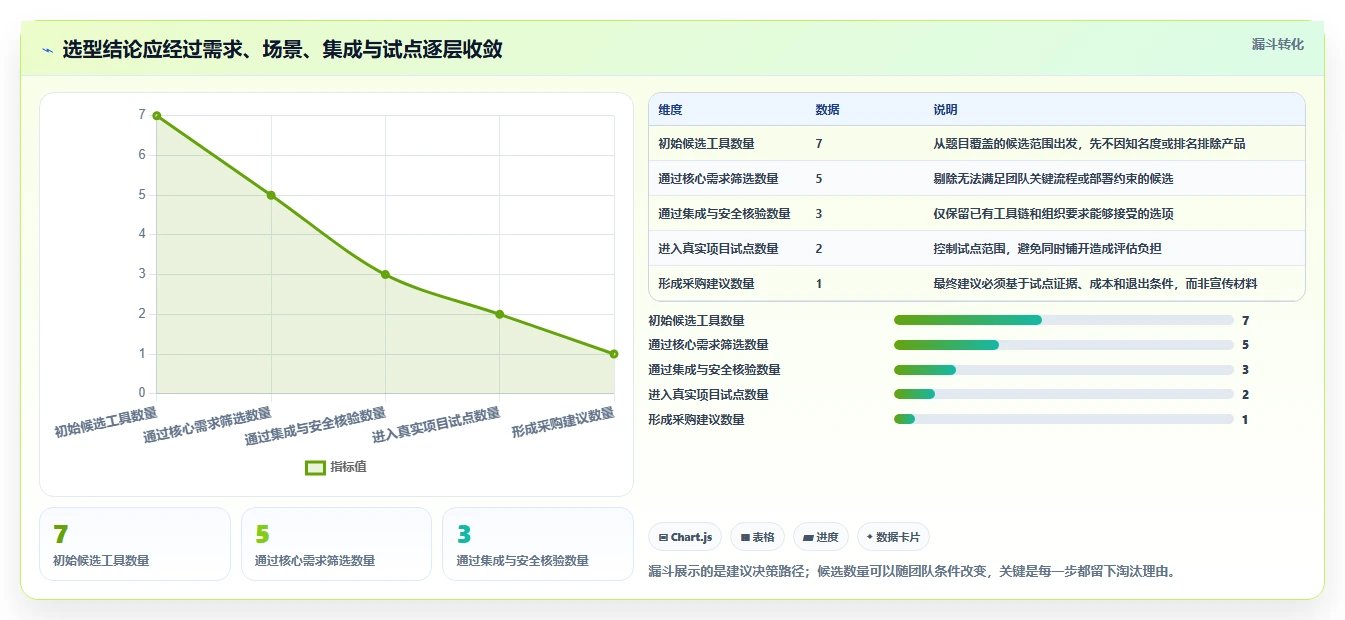Open the 漏斗转化 badge at top right
1345x620 pixels.
click(1278, 44)
